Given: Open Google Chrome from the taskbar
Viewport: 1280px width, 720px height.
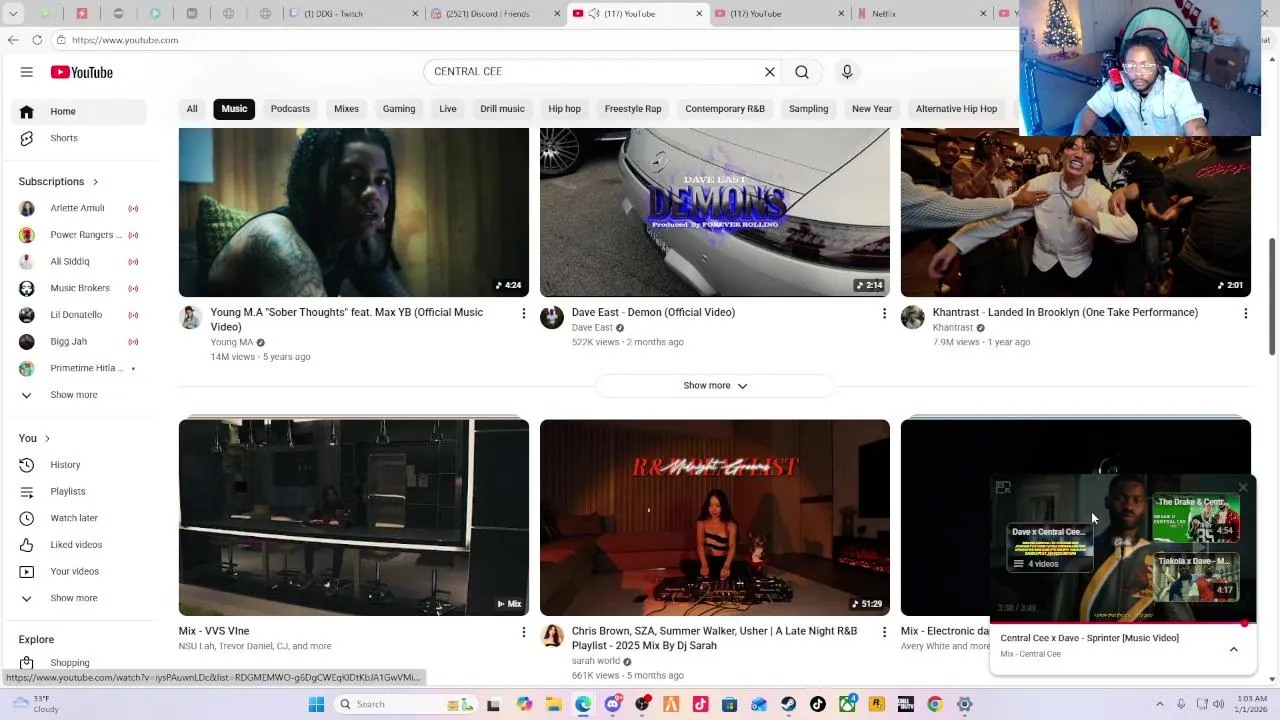Looking at the screenshot, I should (934, 704).
